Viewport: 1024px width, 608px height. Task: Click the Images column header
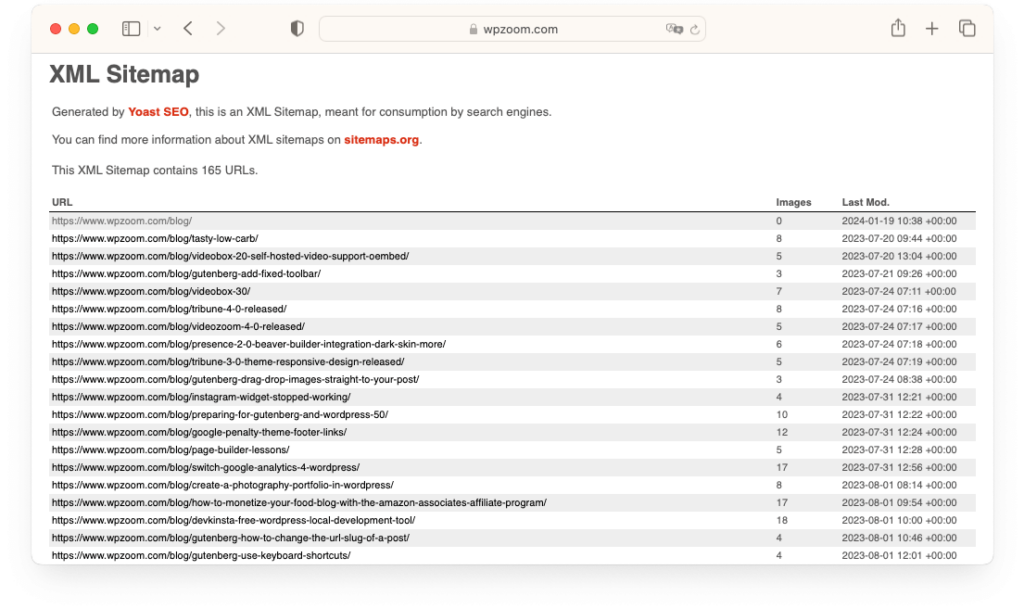pyautogui.click(x=793, y=202)
